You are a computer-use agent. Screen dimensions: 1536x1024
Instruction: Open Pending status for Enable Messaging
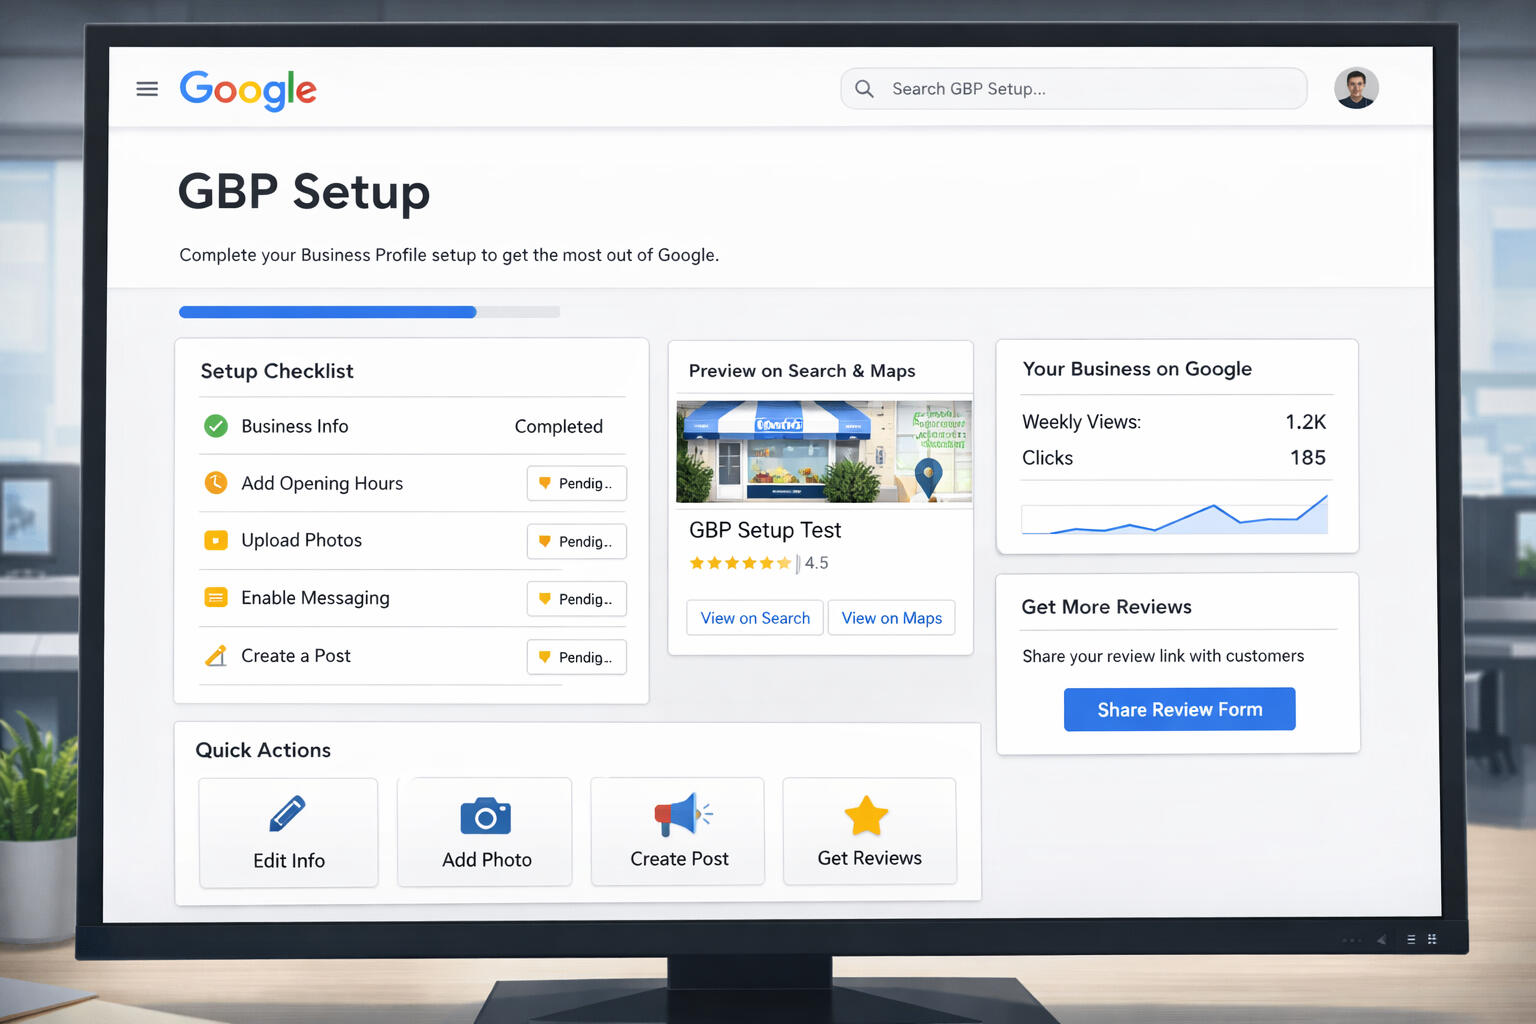click(577, 599)
